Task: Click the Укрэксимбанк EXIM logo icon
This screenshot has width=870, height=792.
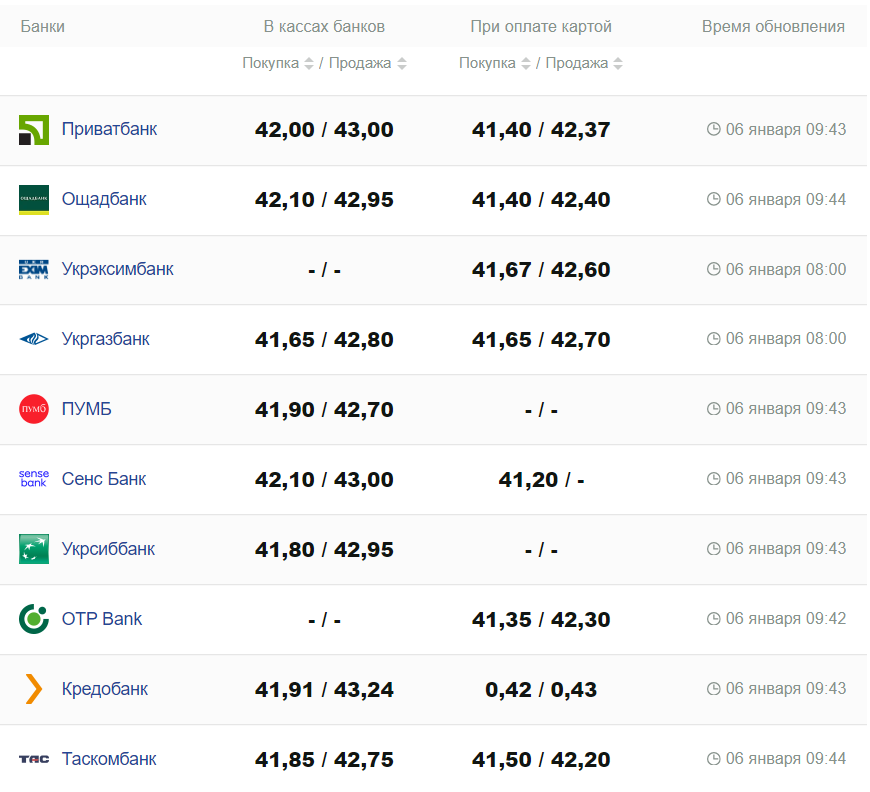Action: [x=34, y=270]
